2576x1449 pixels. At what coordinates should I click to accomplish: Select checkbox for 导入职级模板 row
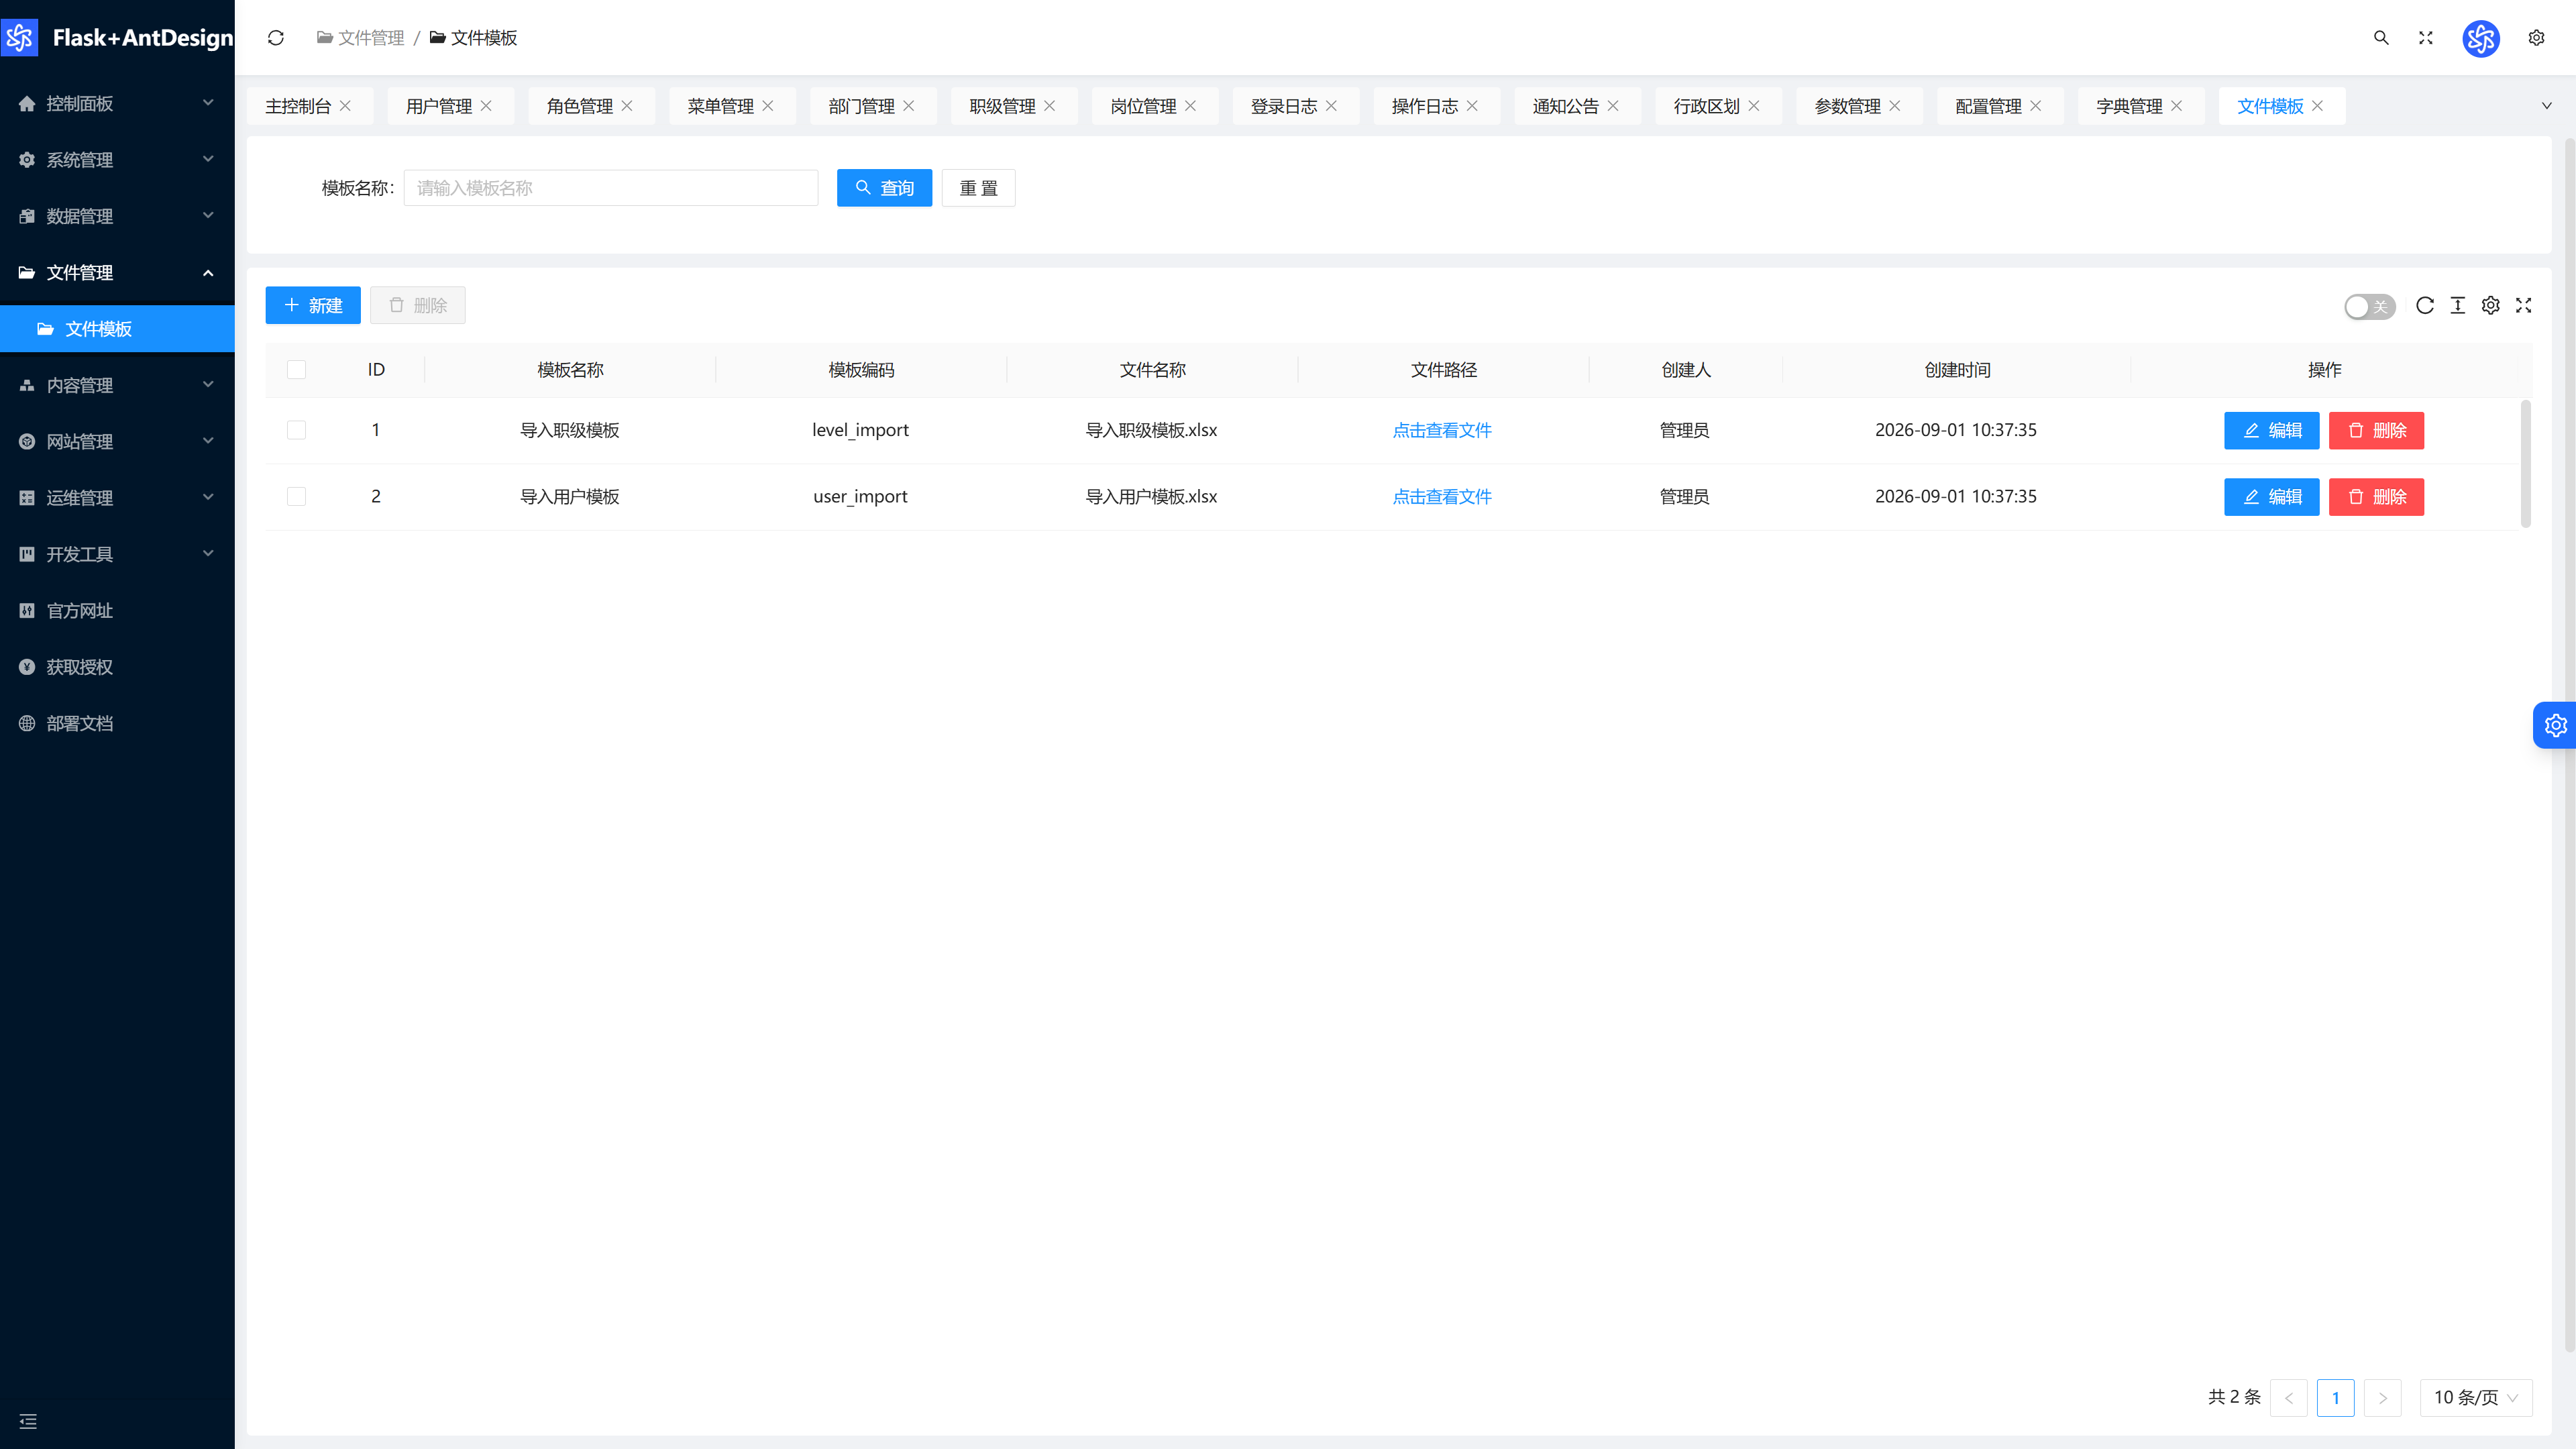296,430
